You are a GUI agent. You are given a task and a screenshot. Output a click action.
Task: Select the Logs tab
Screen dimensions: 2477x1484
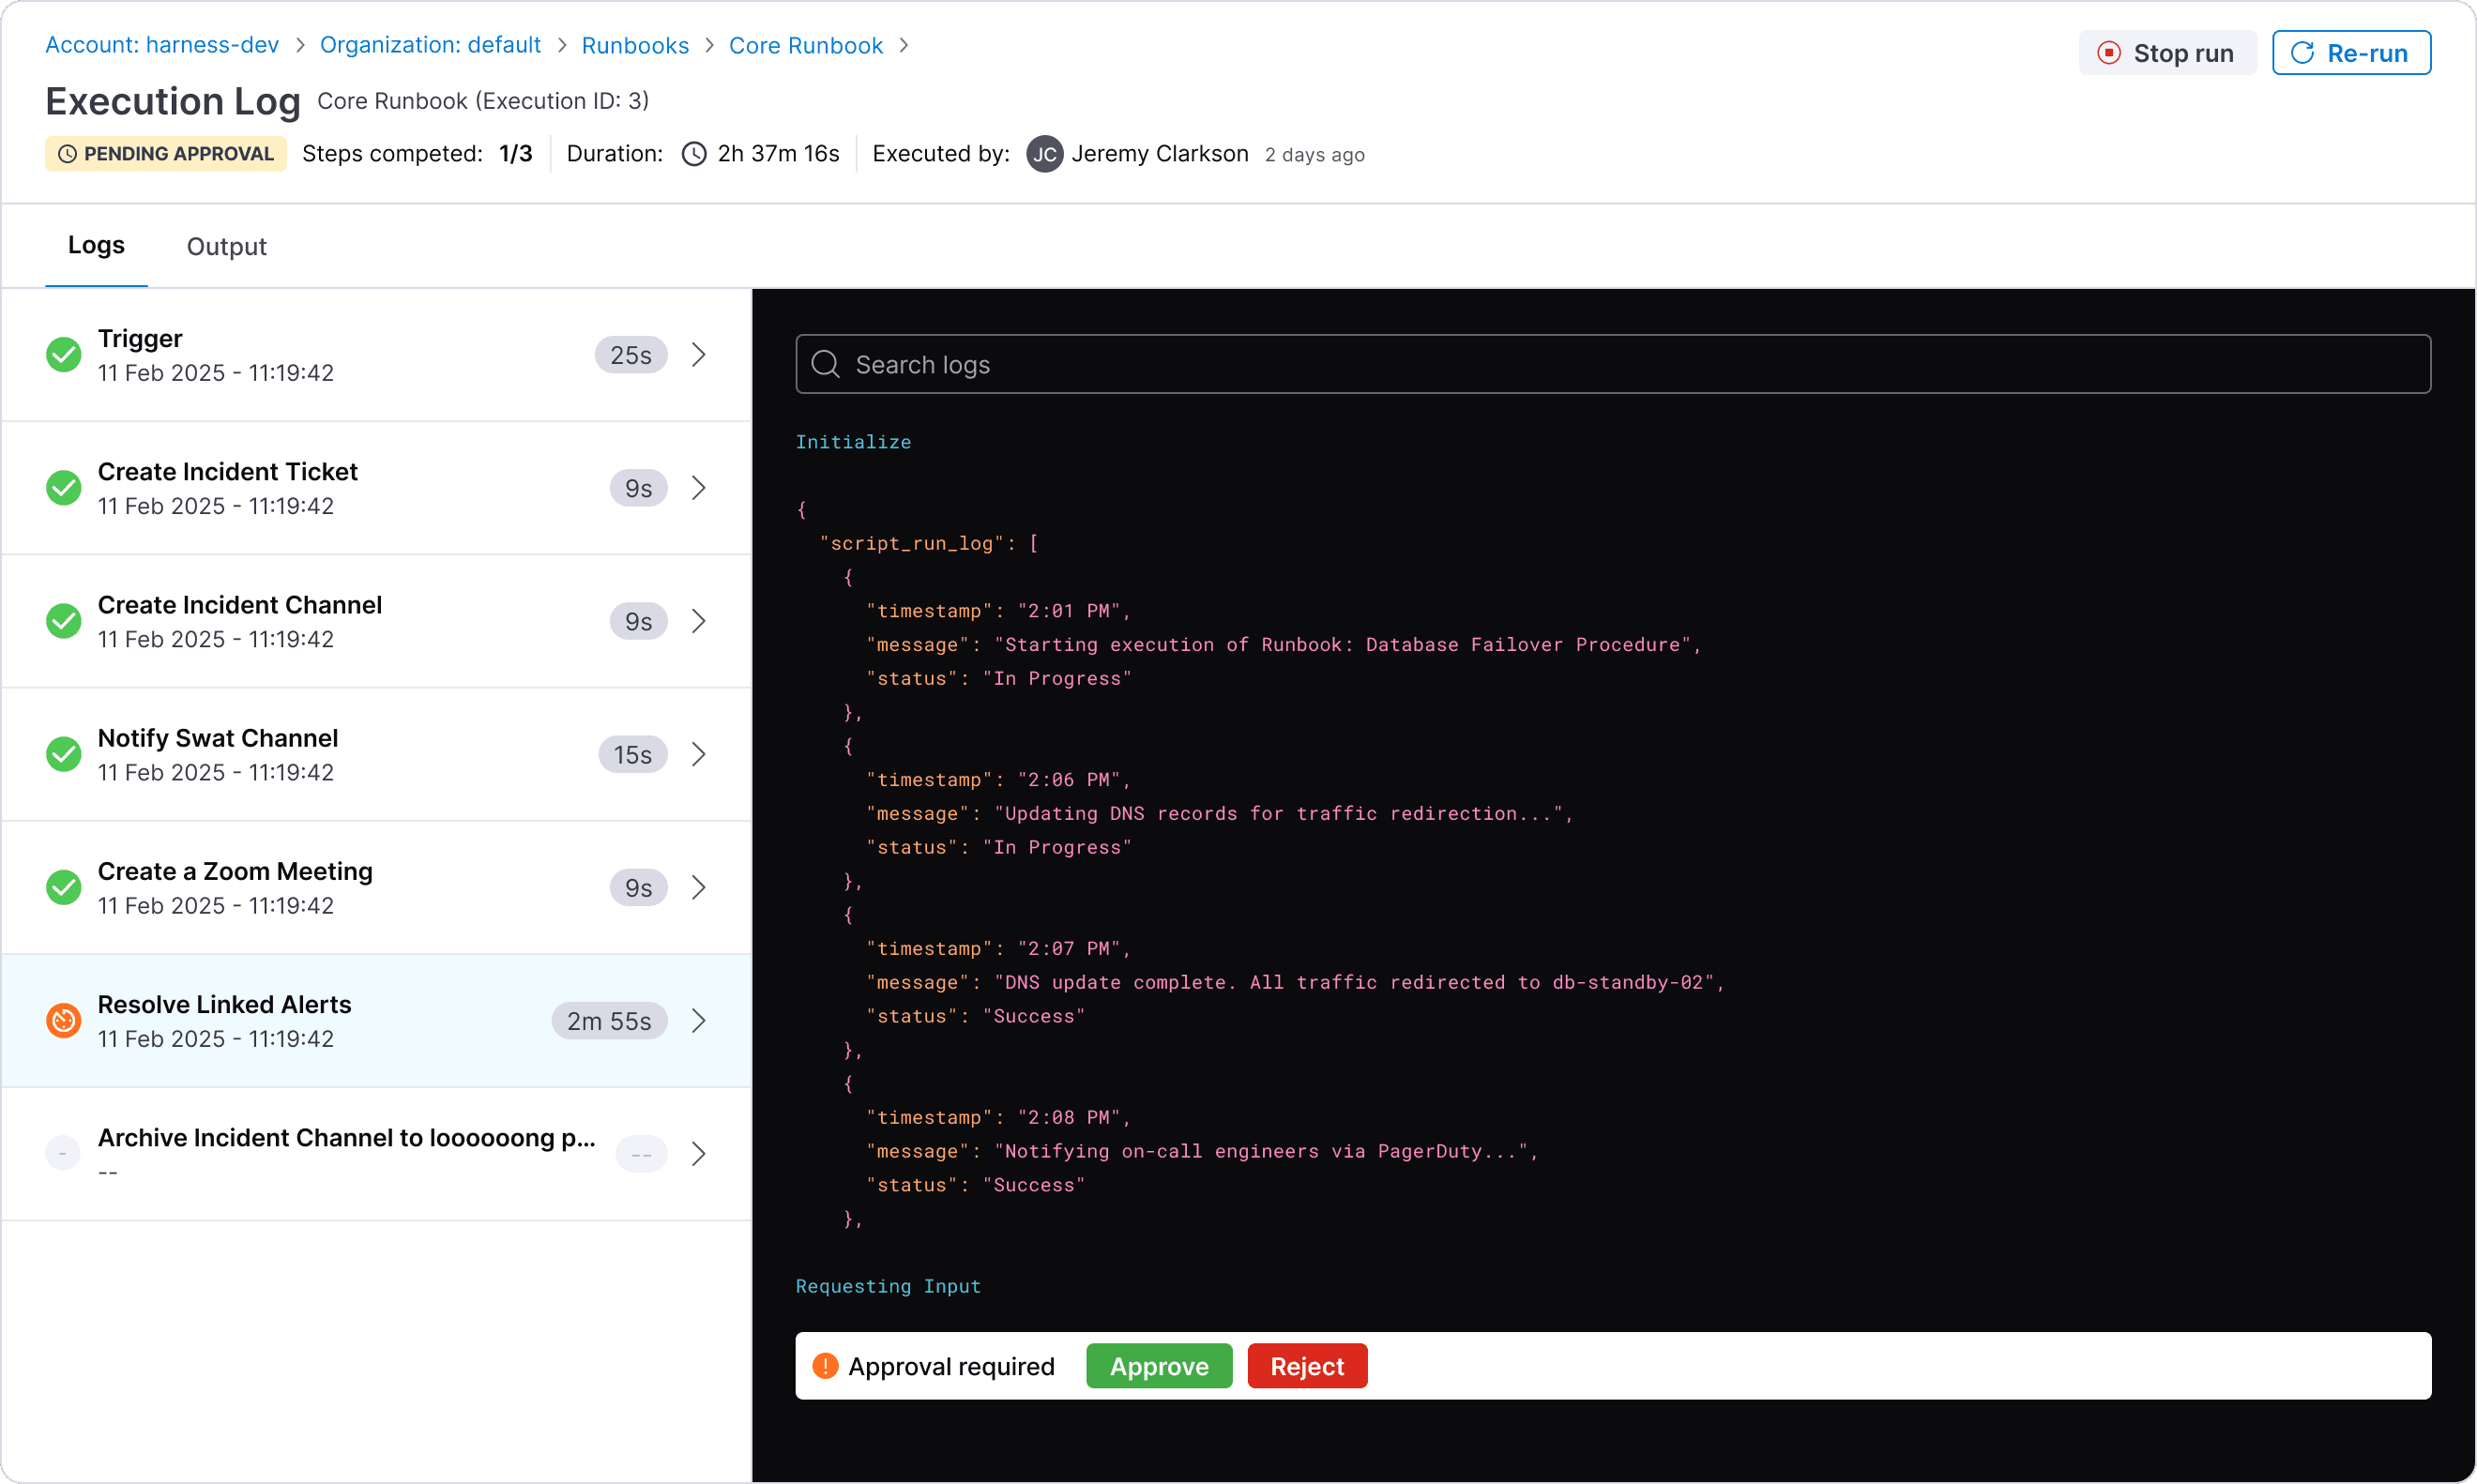click(96, 245)
